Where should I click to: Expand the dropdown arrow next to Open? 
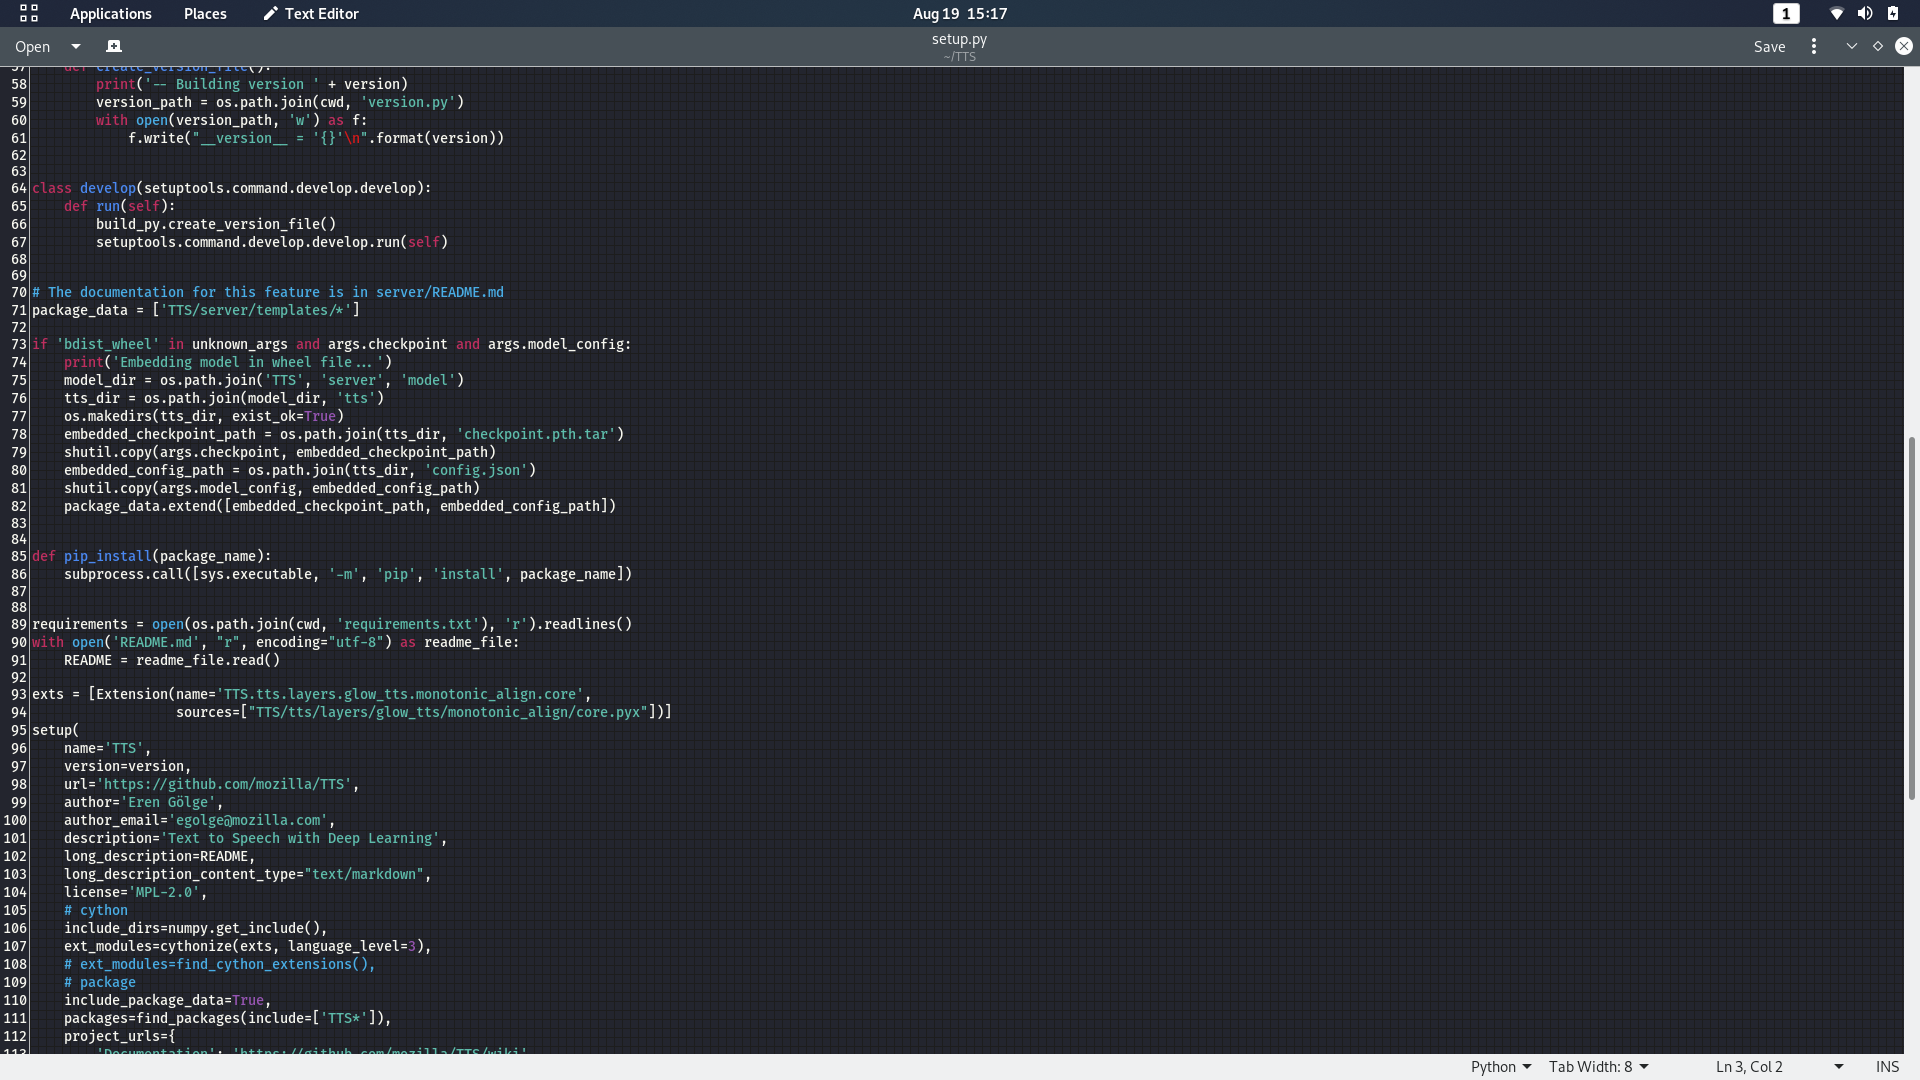(x=76, y=46)
